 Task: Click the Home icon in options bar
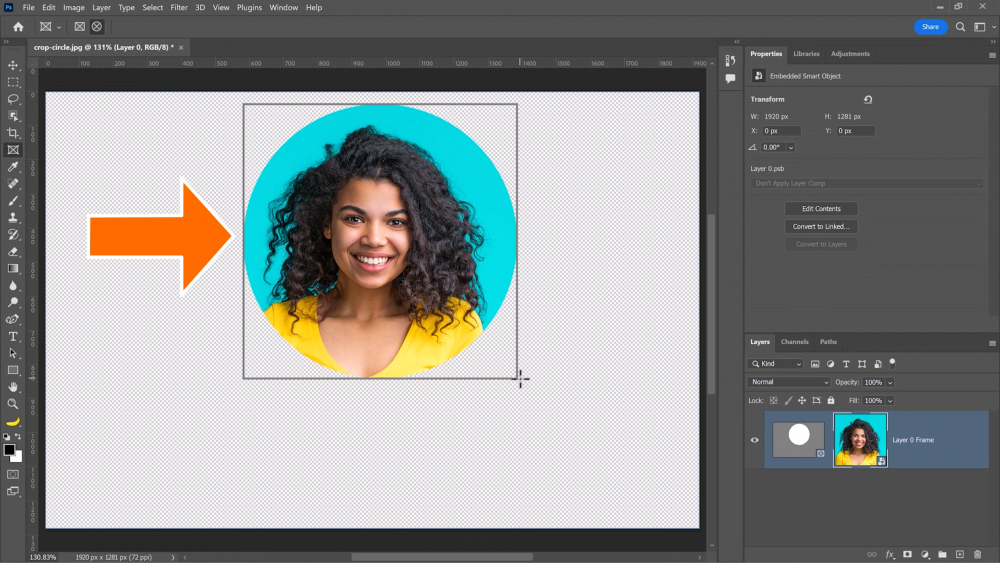point(18,27)
